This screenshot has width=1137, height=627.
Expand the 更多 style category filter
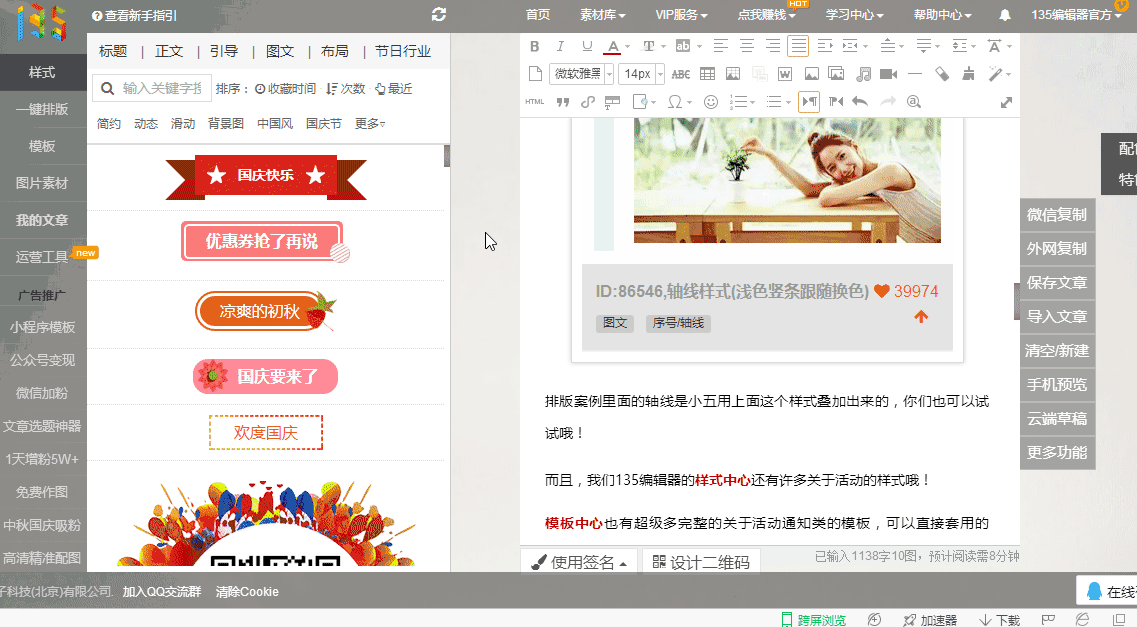(369, 124)
